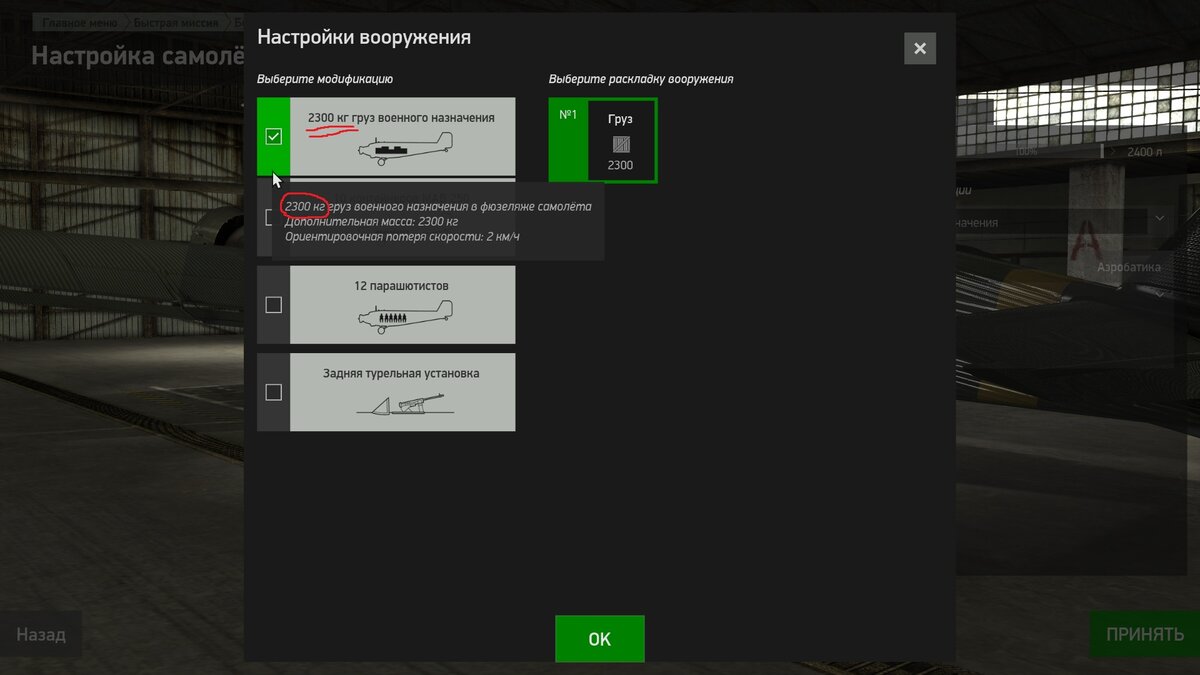Tick the Задняя турельная установка checkbox
The image size is (1200, 675).
tap(273, 393)
